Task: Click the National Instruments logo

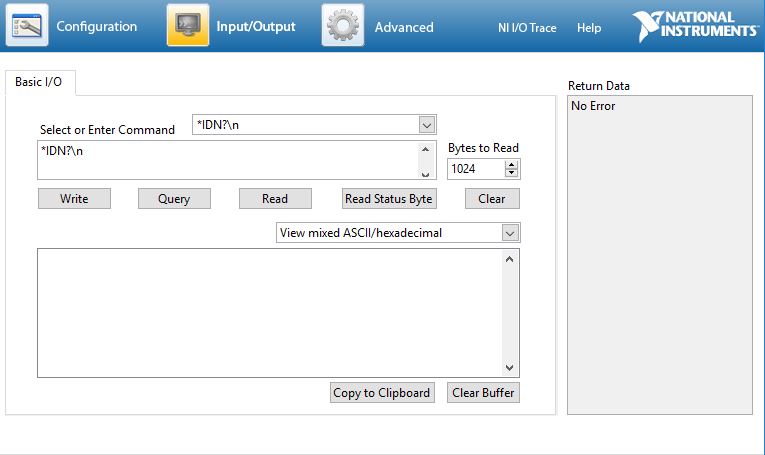Action: [695, 25]
